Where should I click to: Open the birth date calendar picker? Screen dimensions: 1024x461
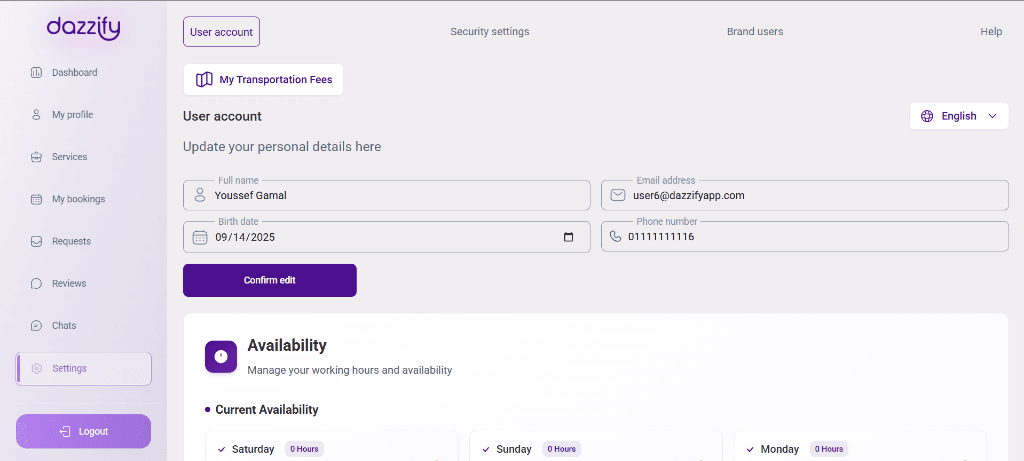[568, 237]
